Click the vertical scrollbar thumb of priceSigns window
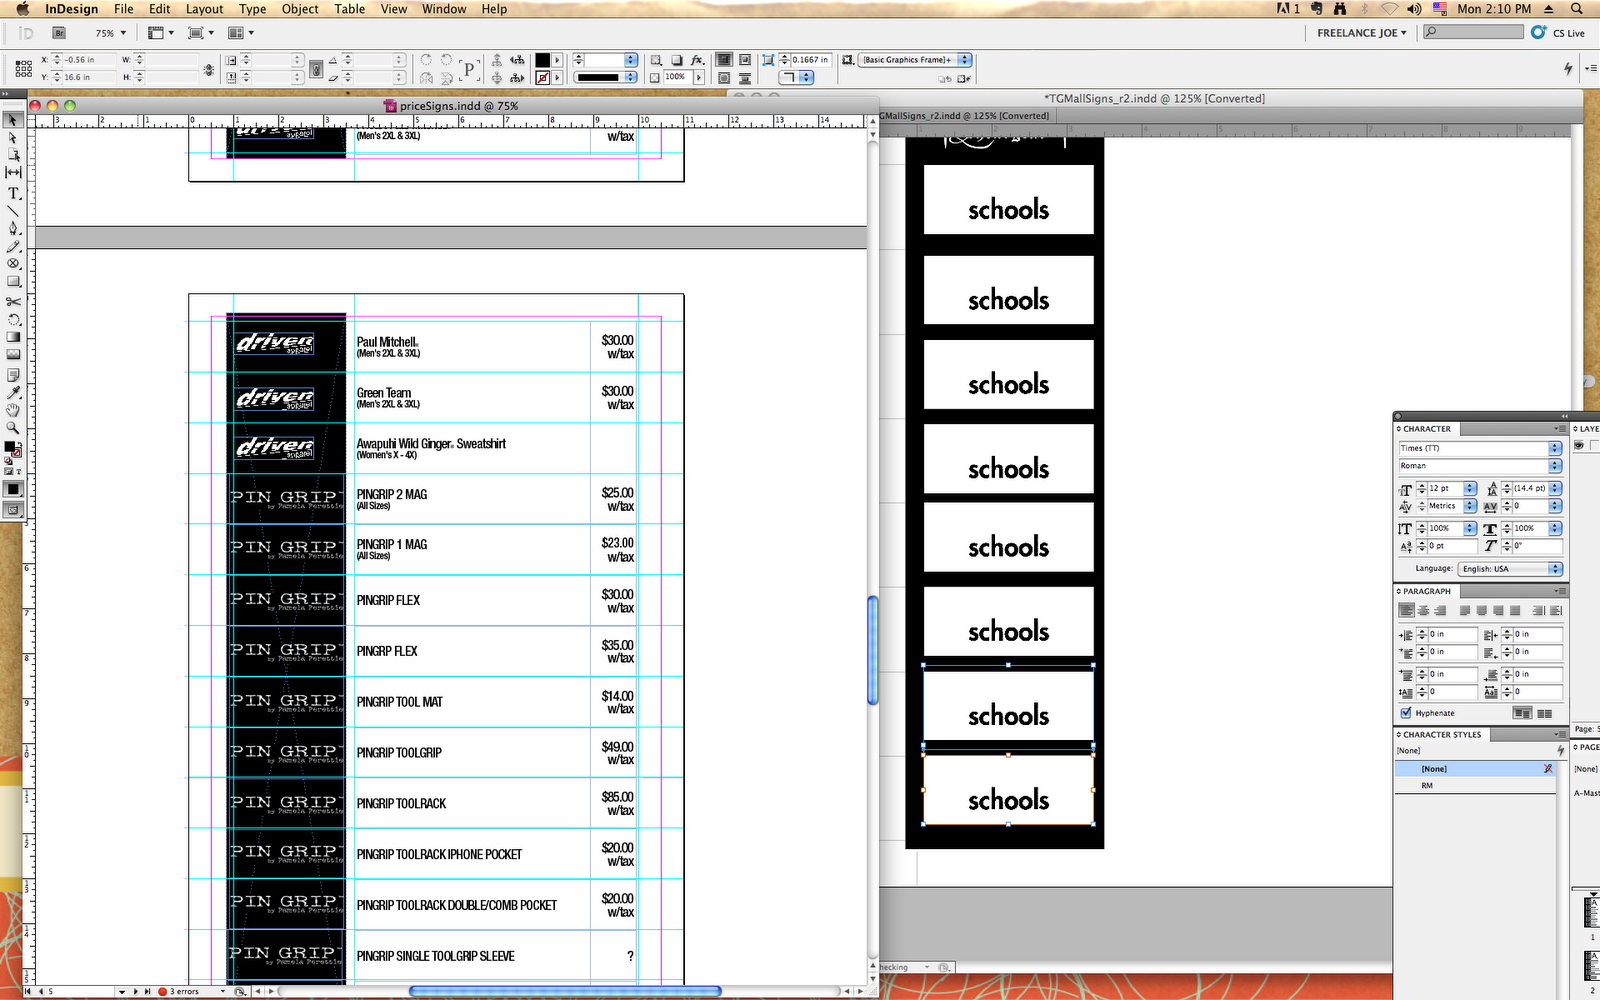1600x1000 pixels. tap(873, 650)
